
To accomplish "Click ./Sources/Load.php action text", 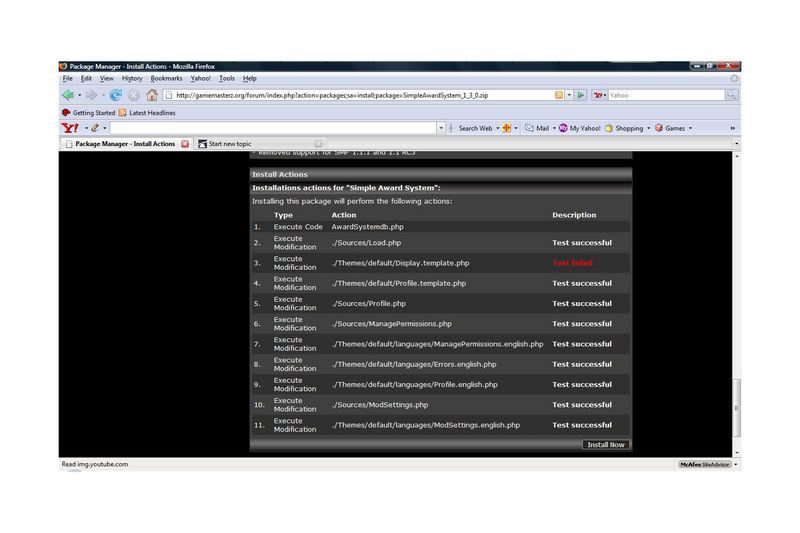I will click(366, 243).
